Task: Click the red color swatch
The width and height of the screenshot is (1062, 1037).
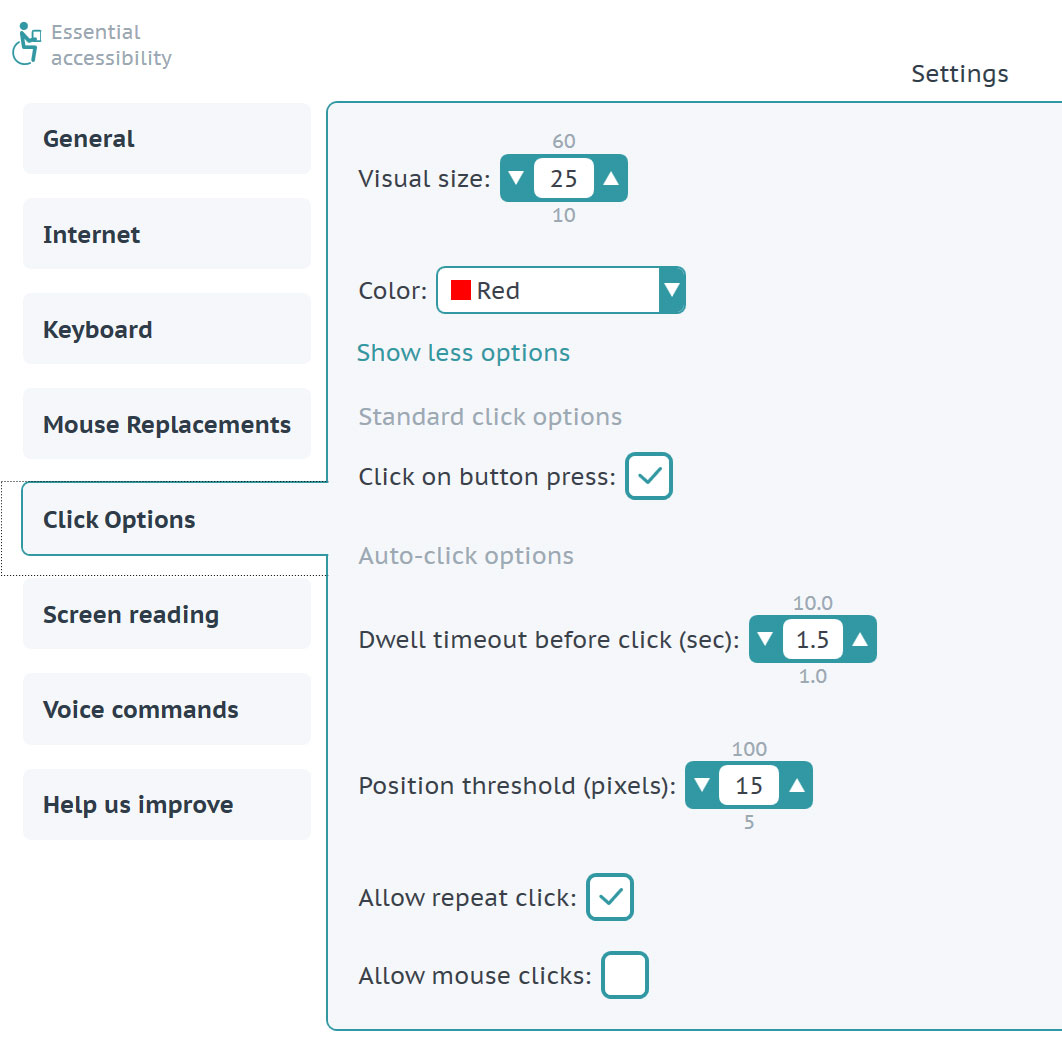Action: 461,290
